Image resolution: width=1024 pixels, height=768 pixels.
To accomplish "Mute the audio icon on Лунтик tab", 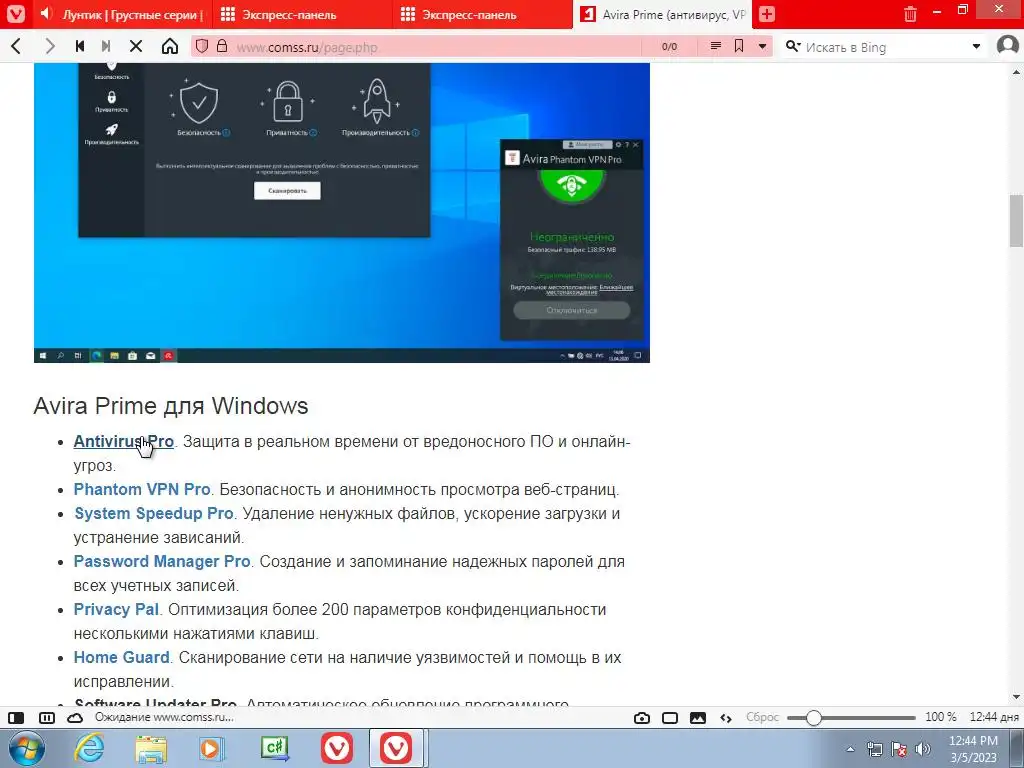I will pos(46,14).
